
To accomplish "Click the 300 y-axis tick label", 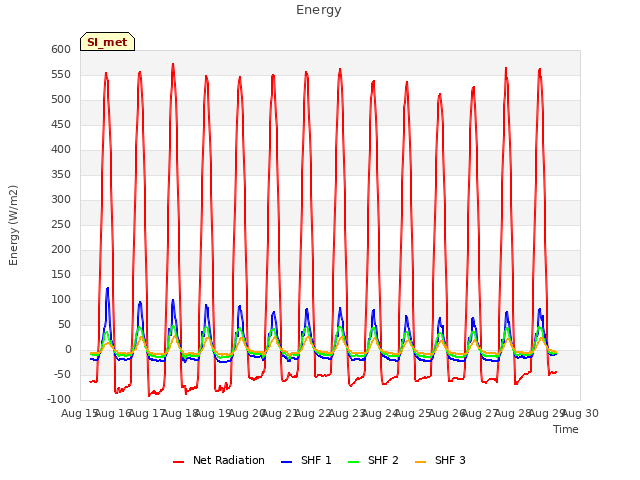I will [61, 200].
